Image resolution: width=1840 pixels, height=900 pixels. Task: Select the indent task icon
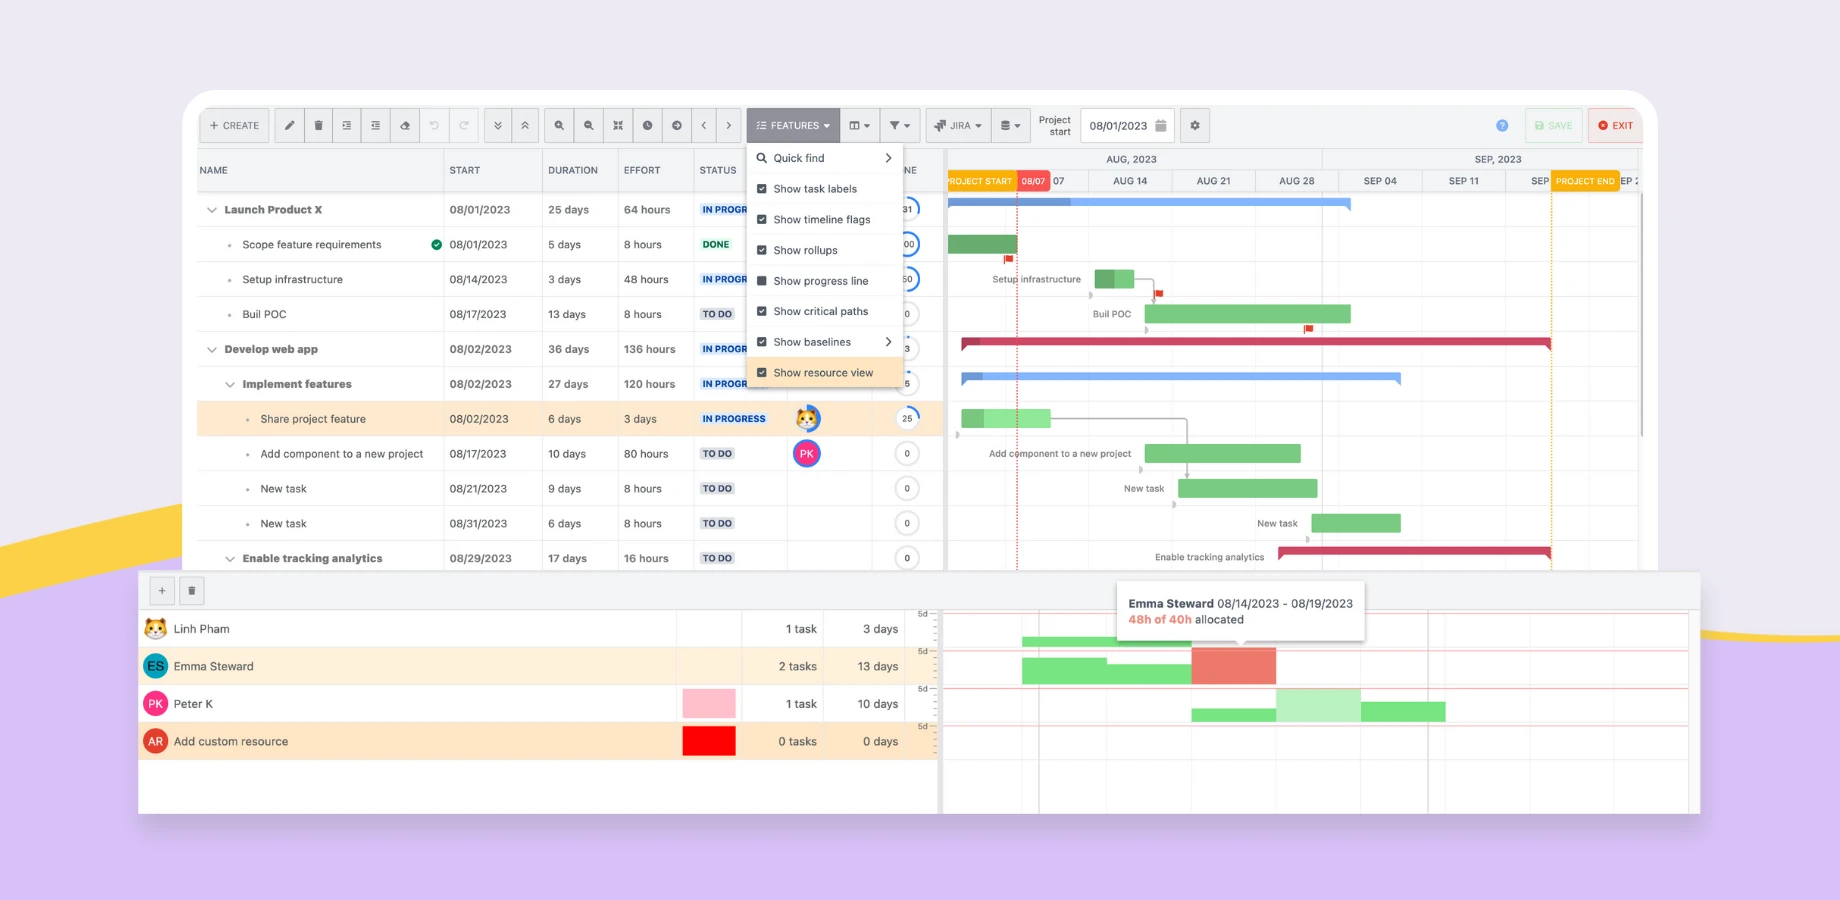(x=347, y=125)
